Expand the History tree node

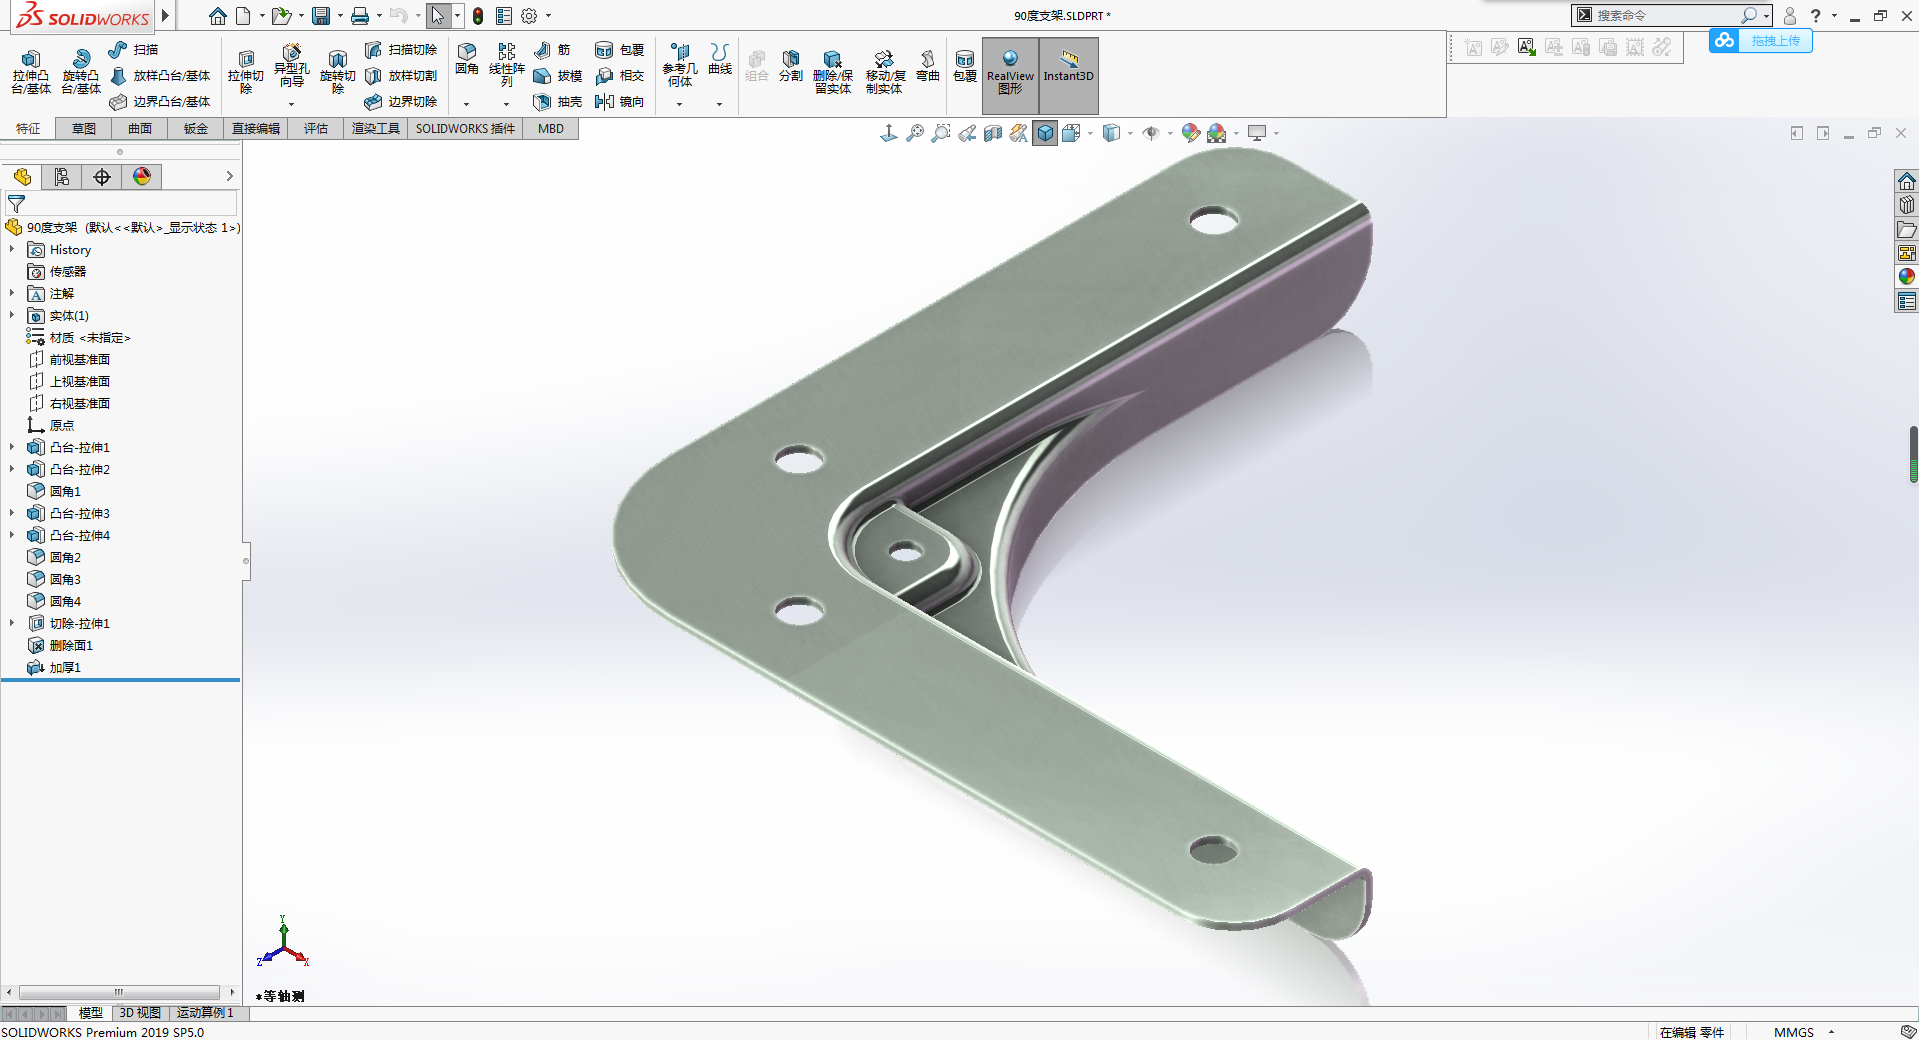(x=12, y=249)
